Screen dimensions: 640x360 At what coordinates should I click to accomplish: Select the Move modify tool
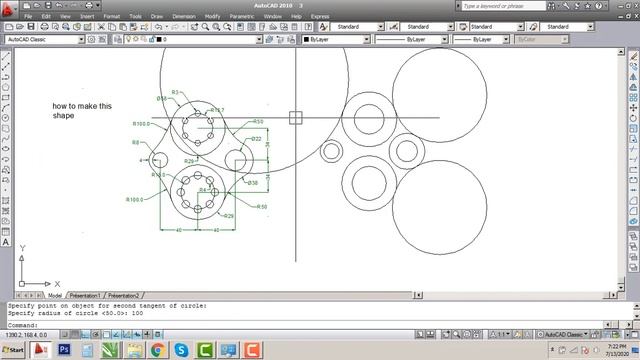pos(633,108)
